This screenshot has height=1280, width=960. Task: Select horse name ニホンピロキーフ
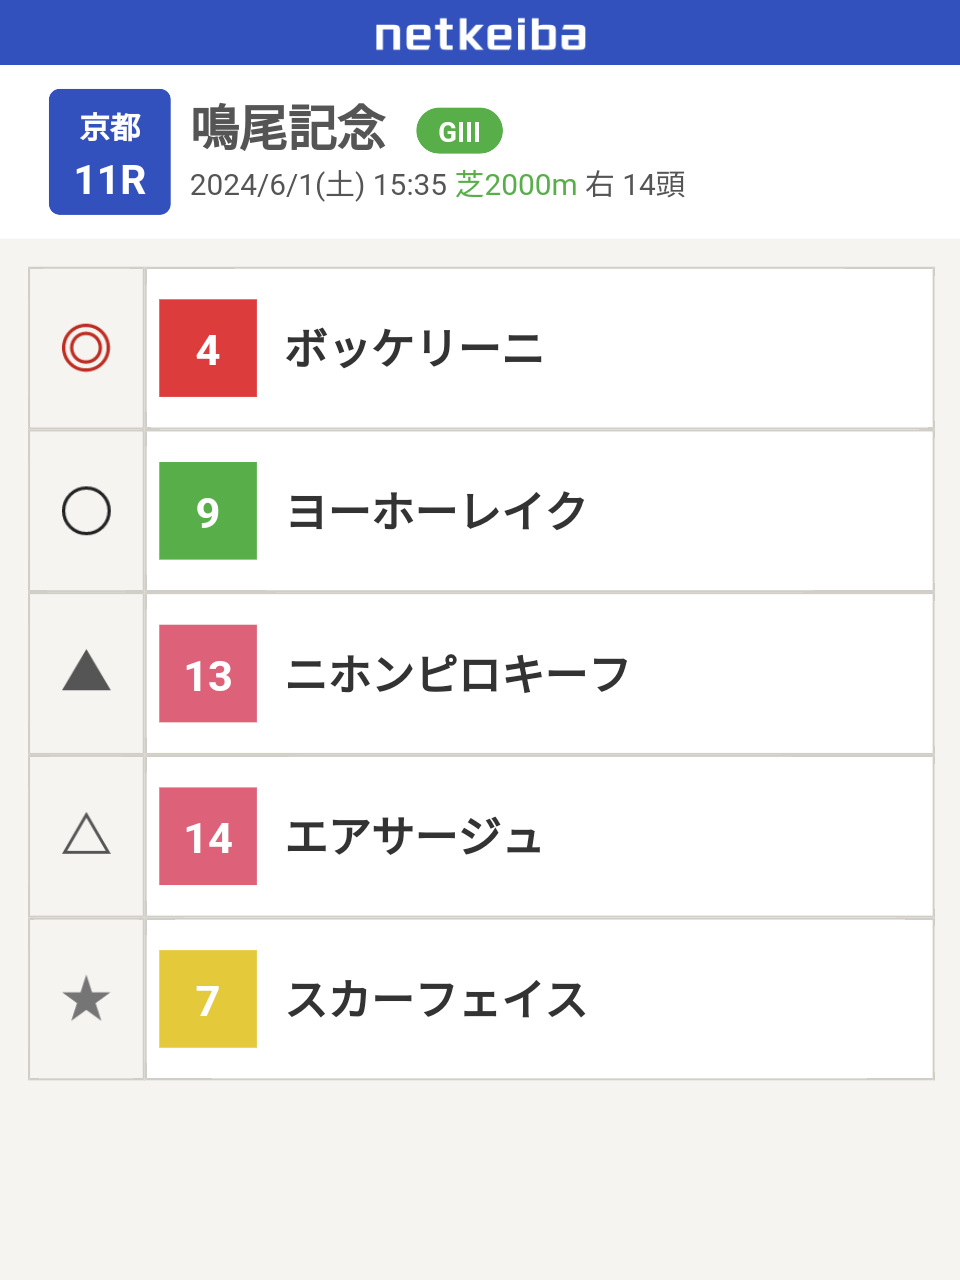point(458,674)
